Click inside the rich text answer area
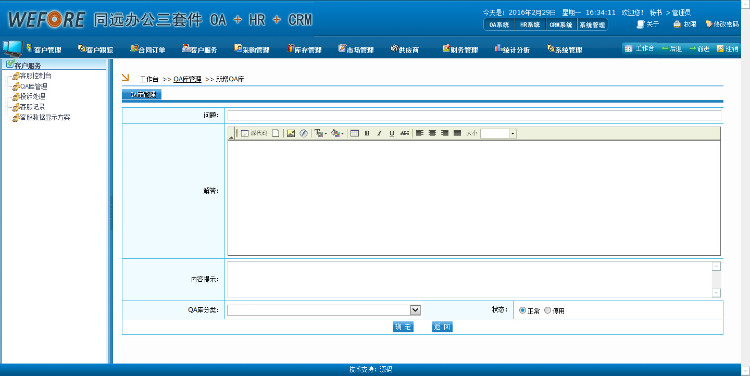750x376 pixels. click(474, 198)
